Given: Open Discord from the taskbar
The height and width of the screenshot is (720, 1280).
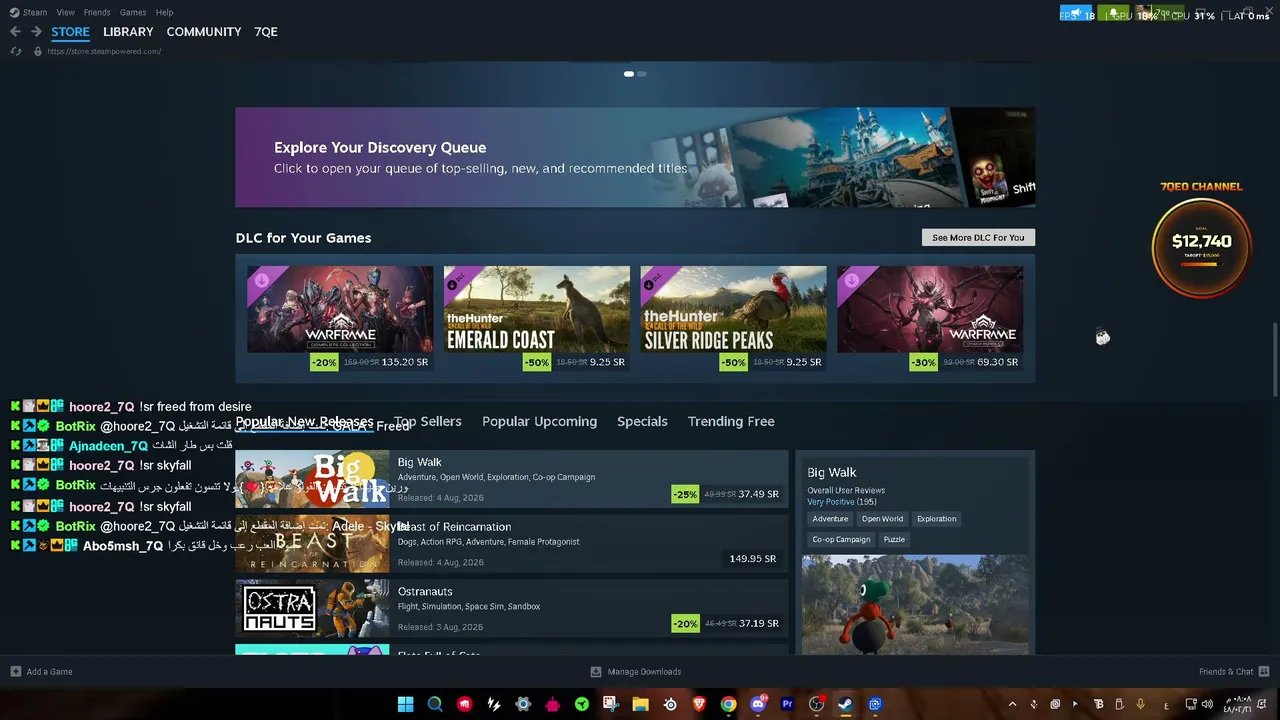Looking at the screenshot, I should coord(758,704).
